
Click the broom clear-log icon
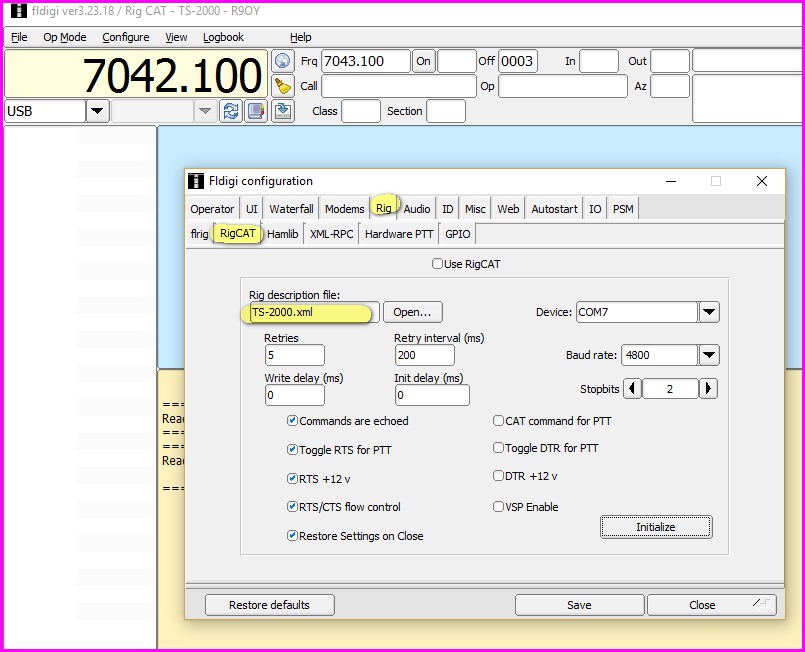(283, 86)
